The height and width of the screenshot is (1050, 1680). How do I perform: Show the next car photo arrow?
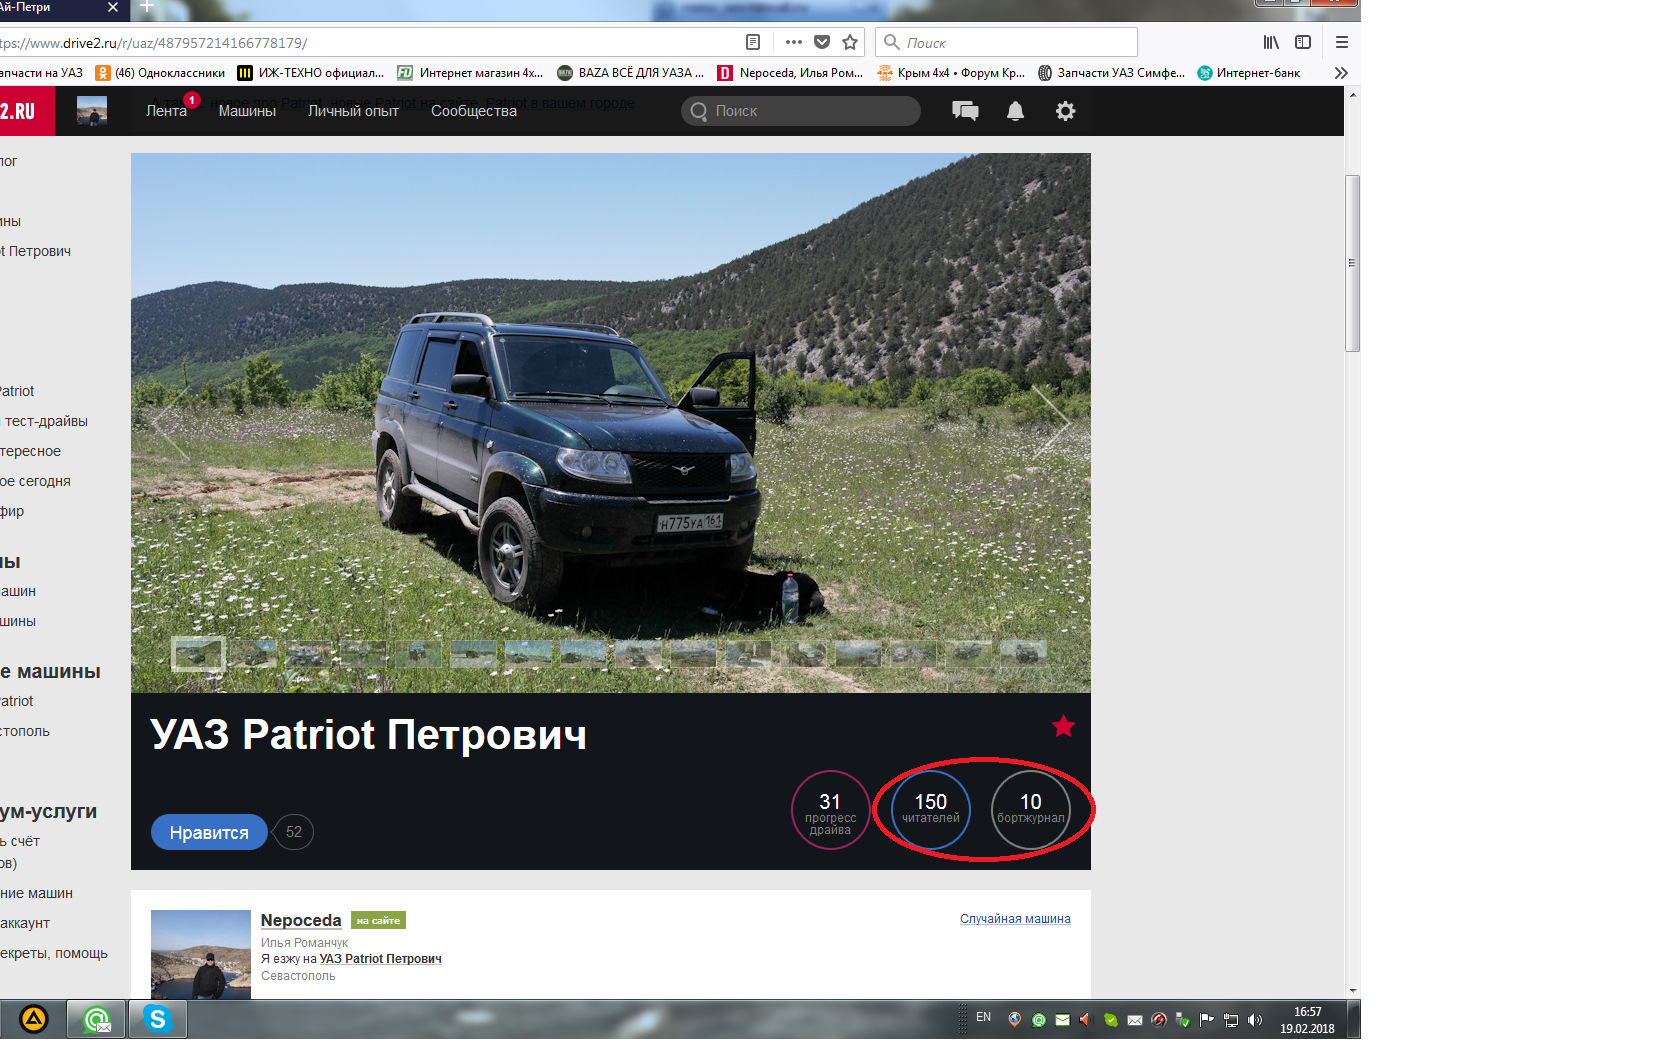tap(1050, 422)
